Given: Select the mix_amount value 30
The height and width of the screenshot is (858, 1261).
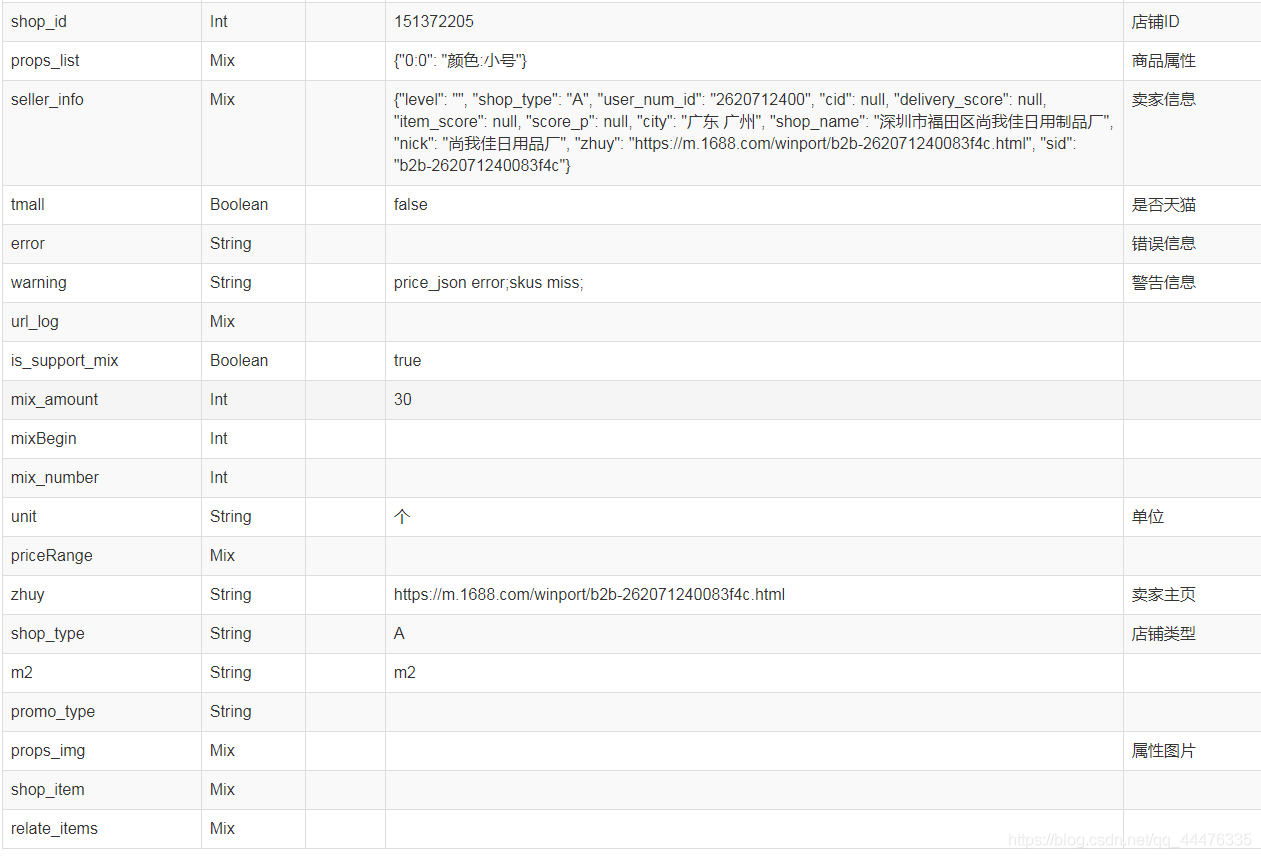Looking at the screenshot, I should click(x=403, y=400).
